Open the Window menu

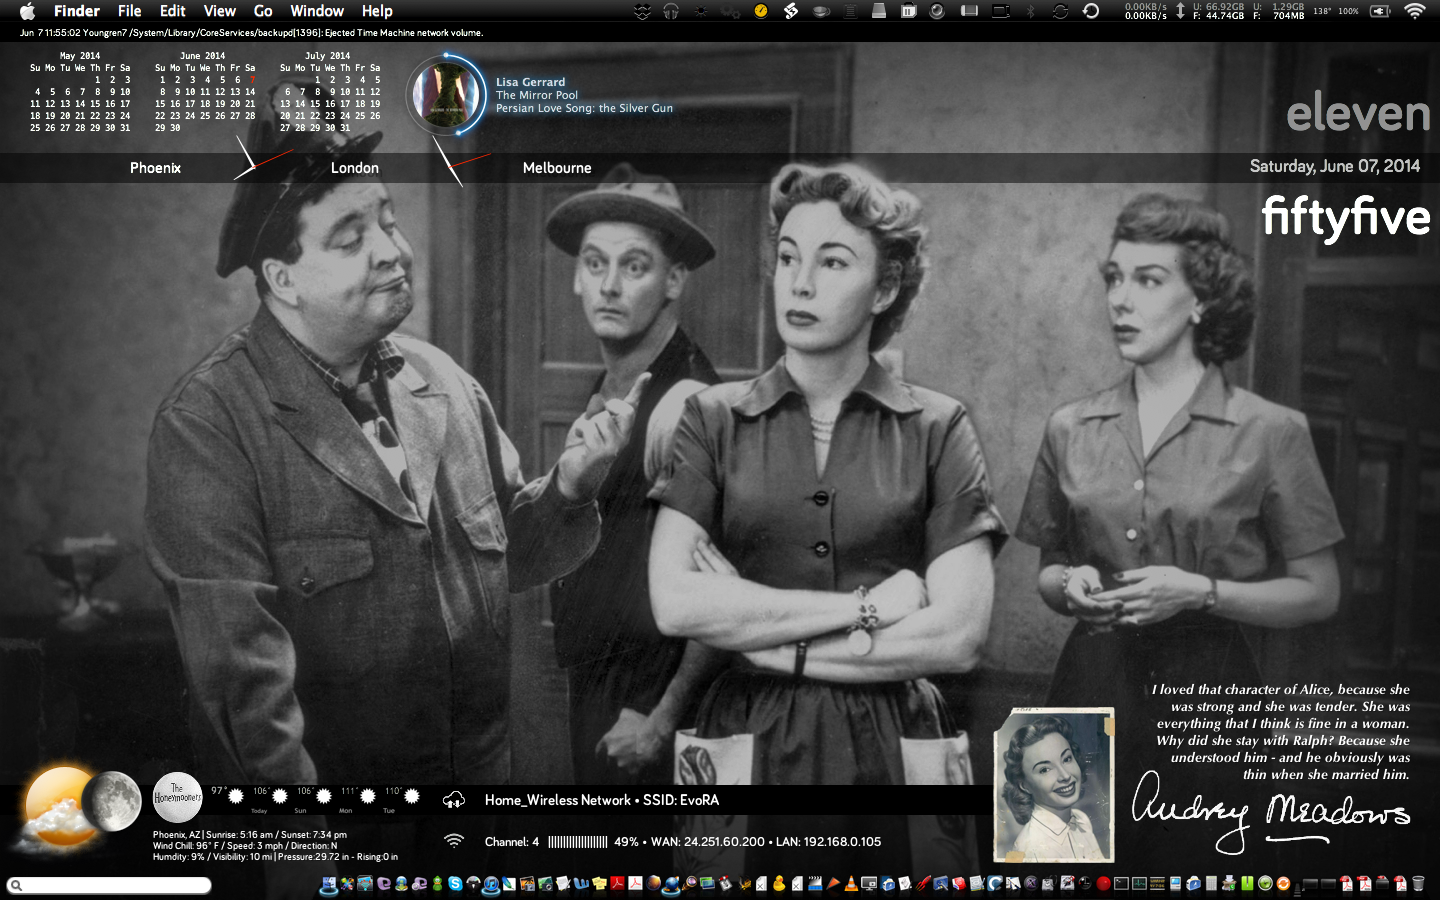point(317,11)
